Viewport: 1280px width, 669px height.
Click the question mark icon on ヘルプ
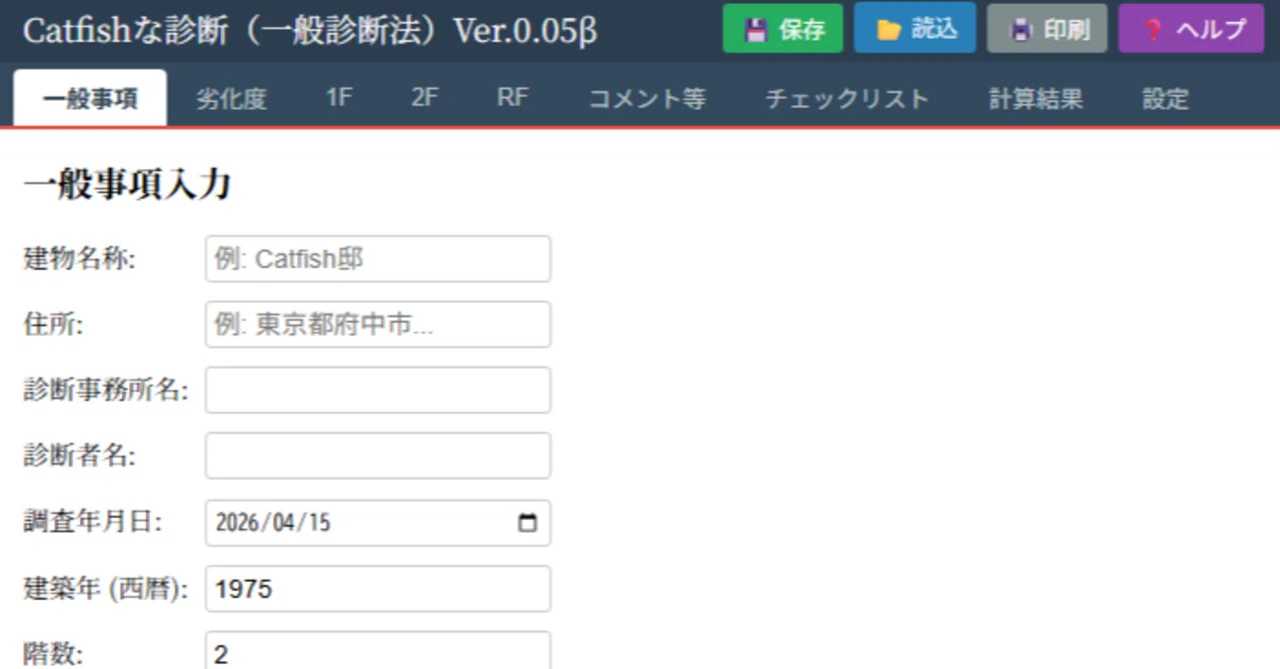[x=1153, y=30]
